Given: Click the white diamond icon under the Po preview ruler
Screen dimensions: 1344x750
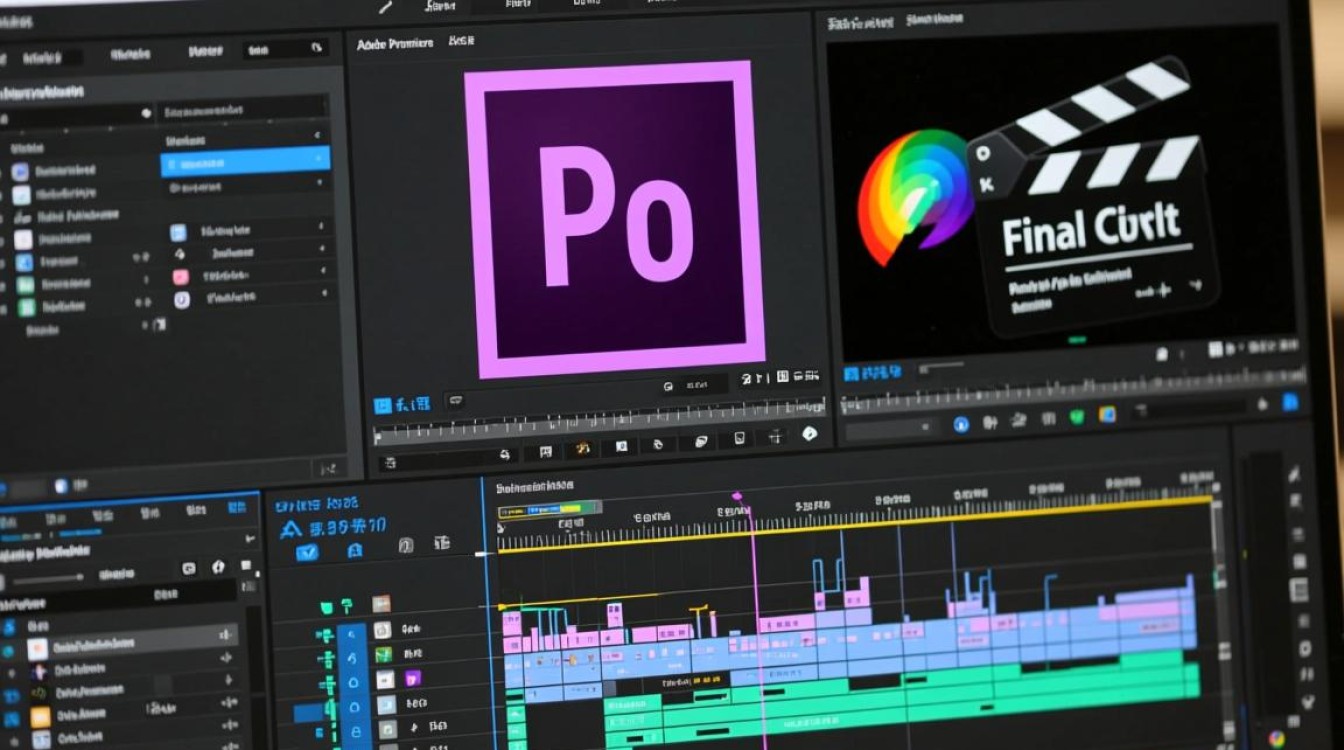Looking at the screenshot, I should coord(809,434).
